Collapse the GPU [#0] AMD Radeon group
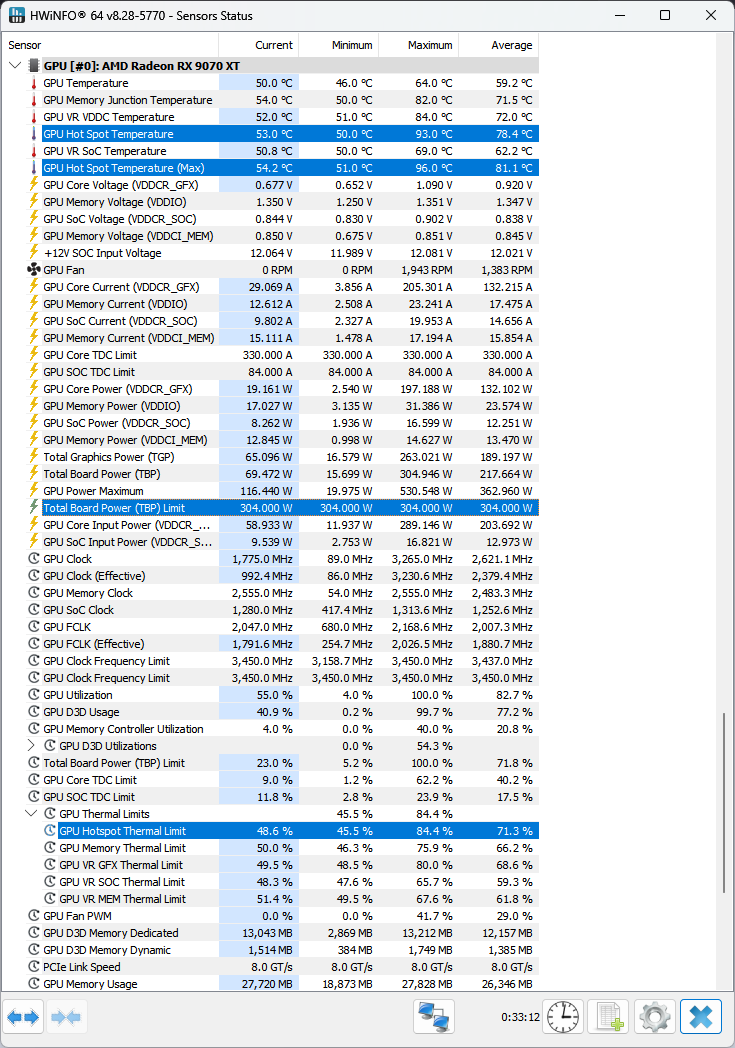This screenshot has height=1048, width=735. 15,66
